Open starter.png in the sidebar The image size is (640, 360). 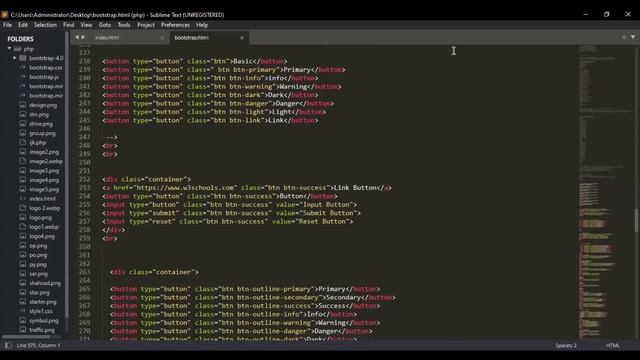tap(43, 302)
